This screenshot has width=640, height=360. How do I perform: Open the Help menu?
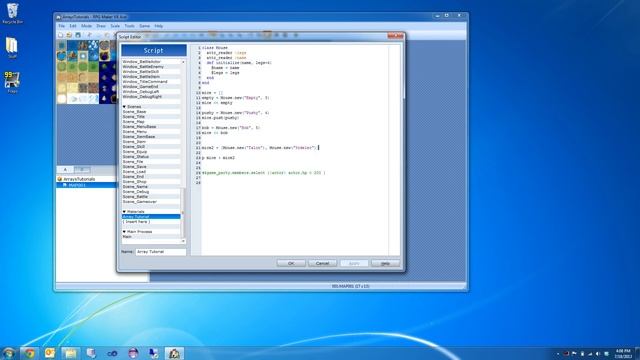[159, 26]
